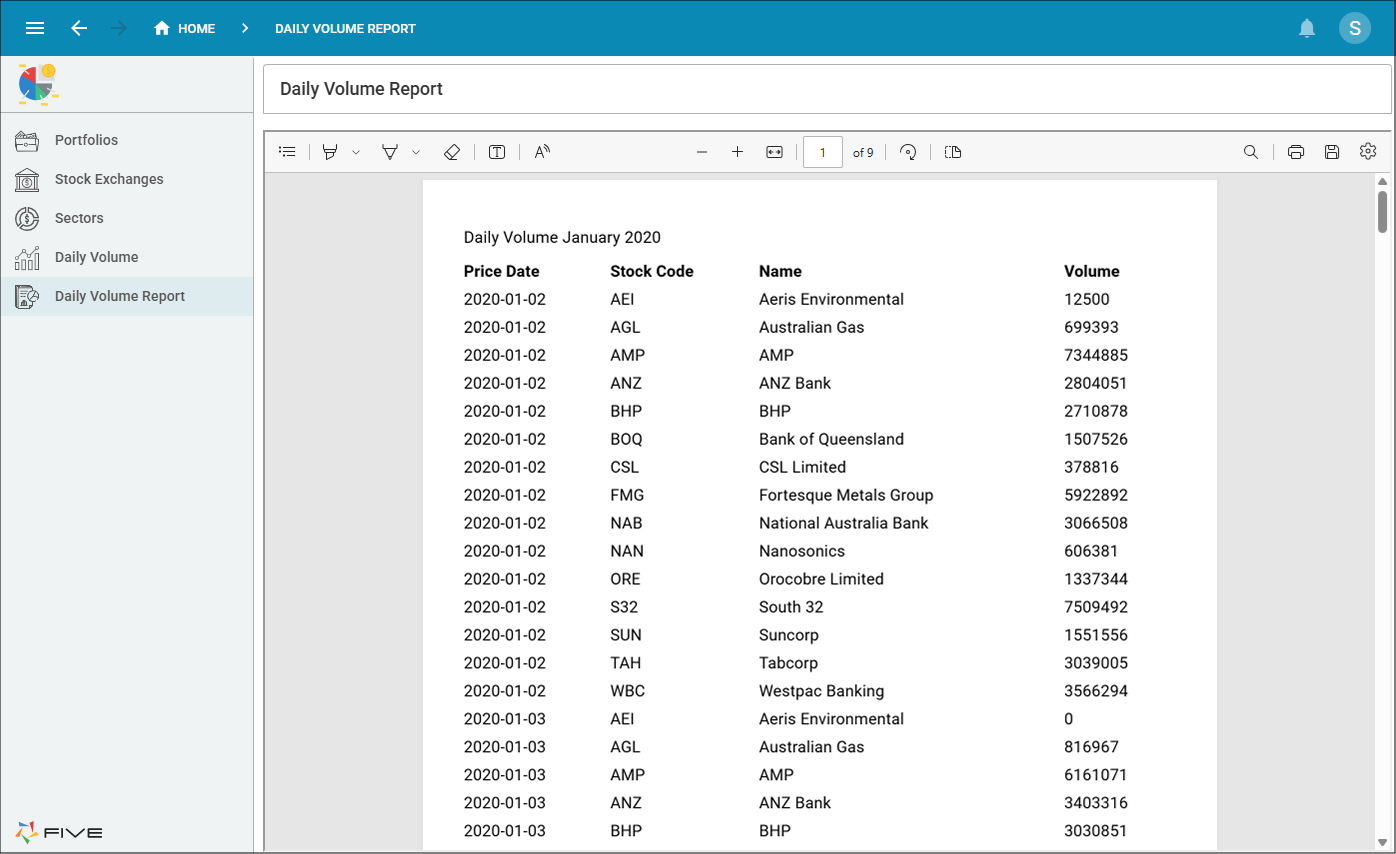The width and height of the screenshot is (1396, 854).
Task: Click the volume value 1551556
Action: pyautogui.click(x=1096, y=635)
